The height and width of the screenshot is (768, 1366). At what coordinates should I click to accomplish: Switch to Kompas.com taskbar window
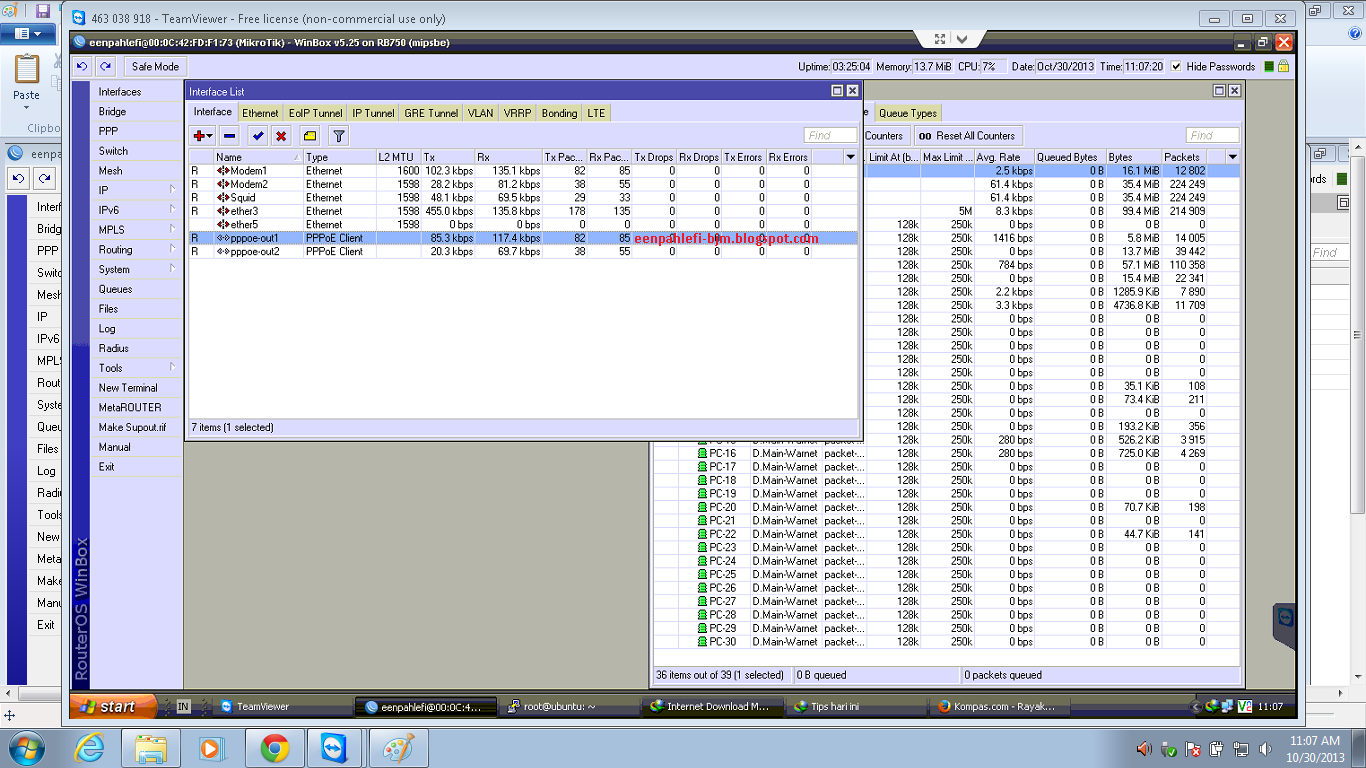(1000, 707)
